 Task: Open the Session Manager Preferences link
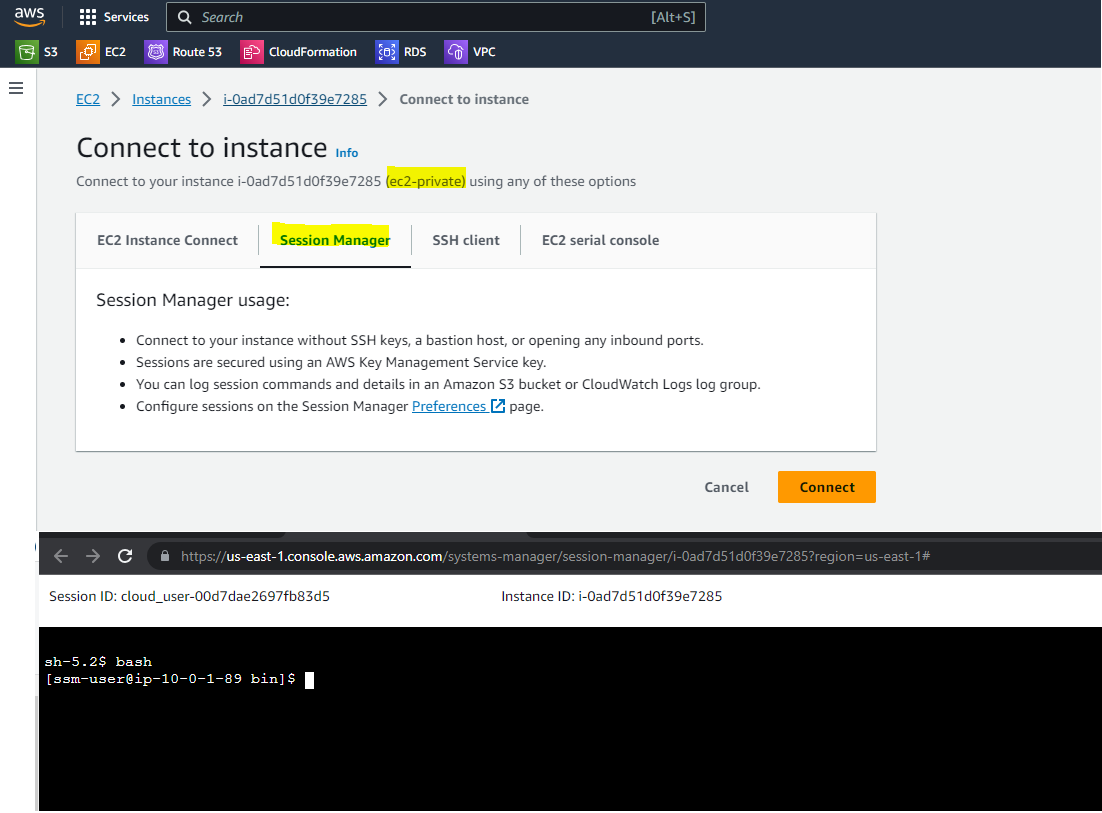point(449,406)
